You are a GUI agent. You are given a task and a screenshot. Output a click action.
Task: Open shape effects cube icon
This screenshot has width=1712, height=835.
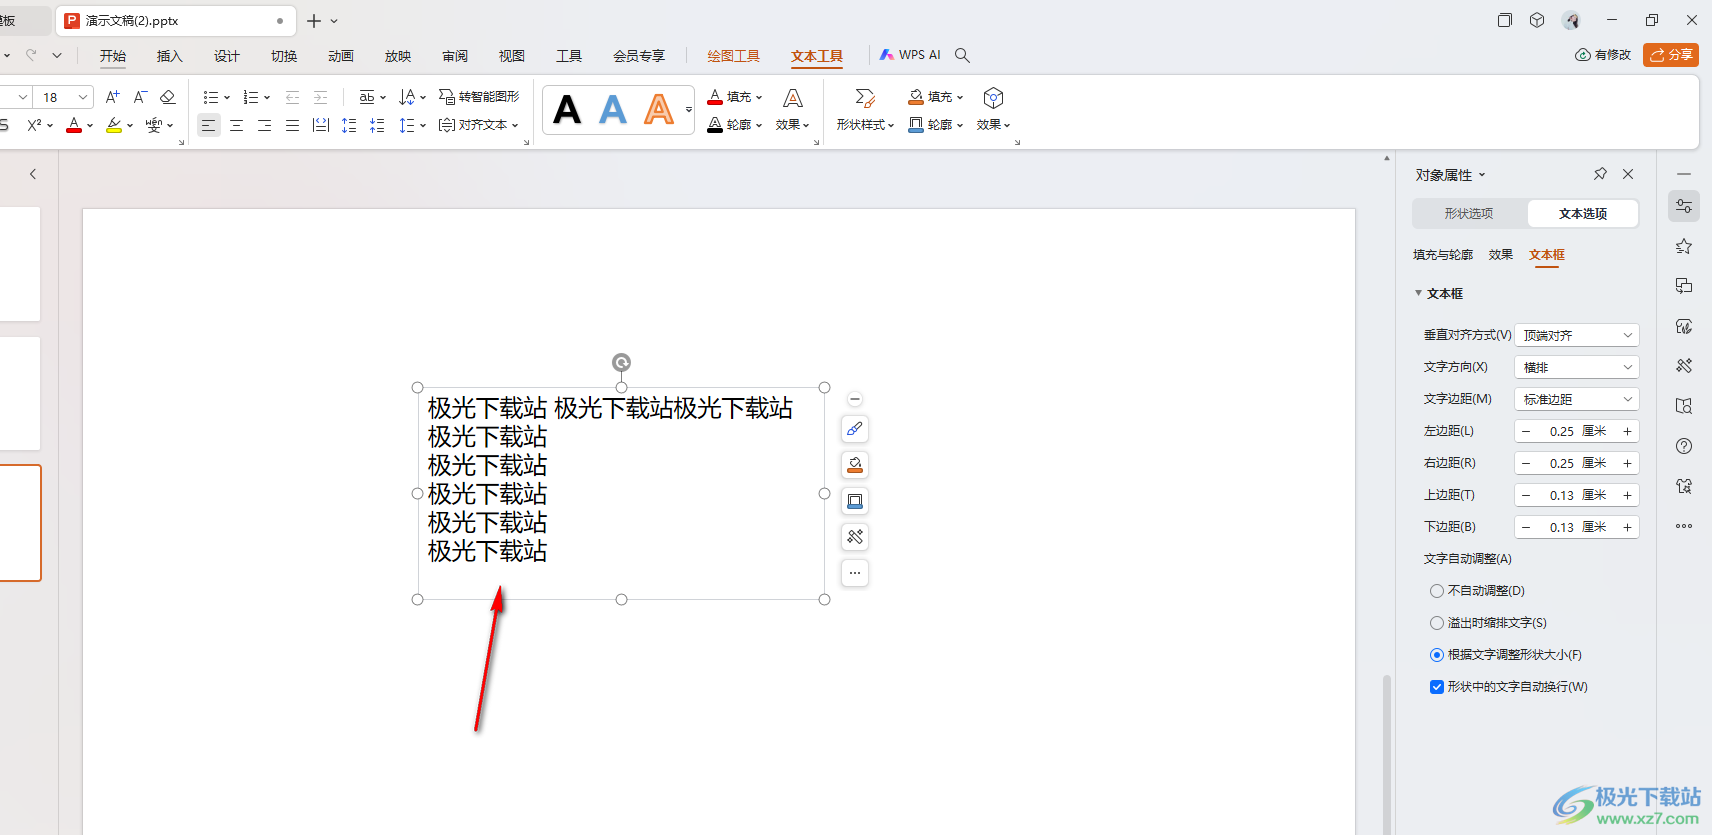tap(993, 98)
